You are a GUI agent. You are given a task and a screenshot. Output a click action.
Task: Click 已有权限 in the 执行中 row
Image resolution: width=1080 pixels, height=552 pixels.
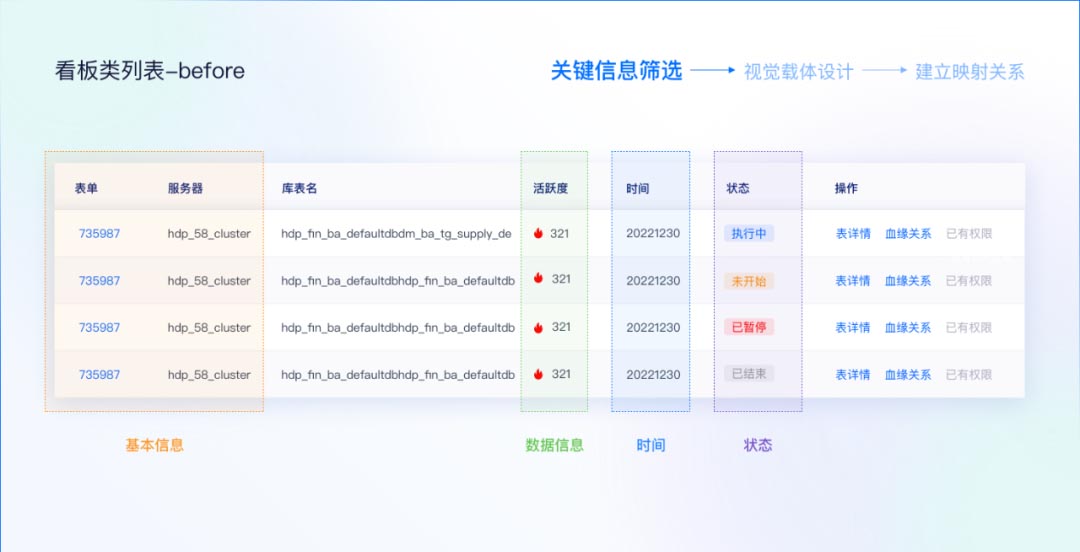click(x=968, y=234)
